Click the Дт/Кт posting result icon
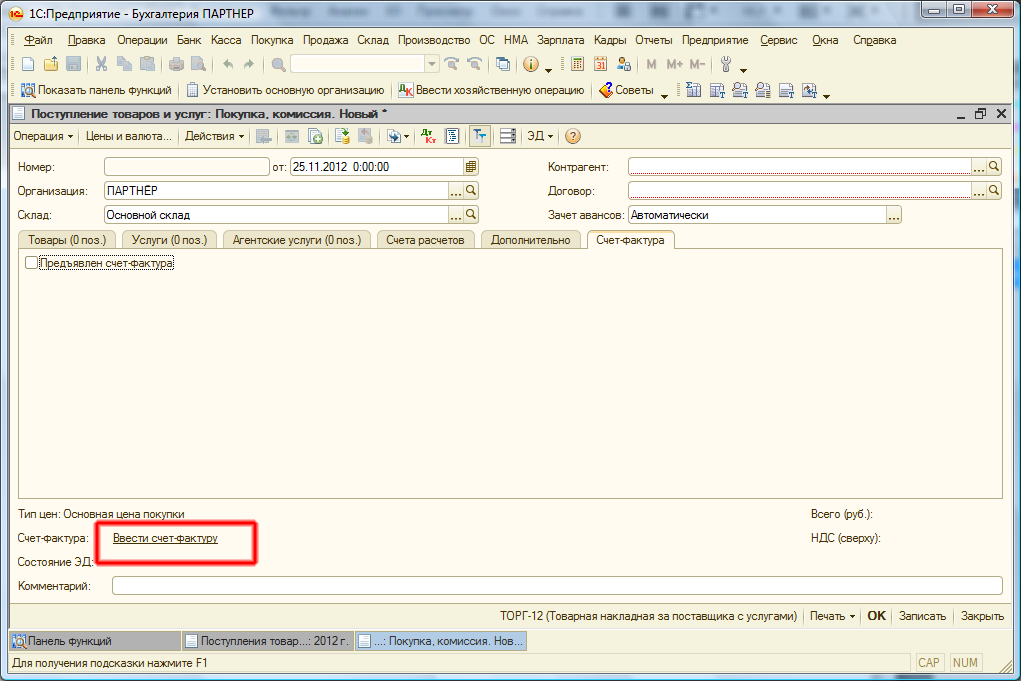1021x681 pixels. click(427, 136)
